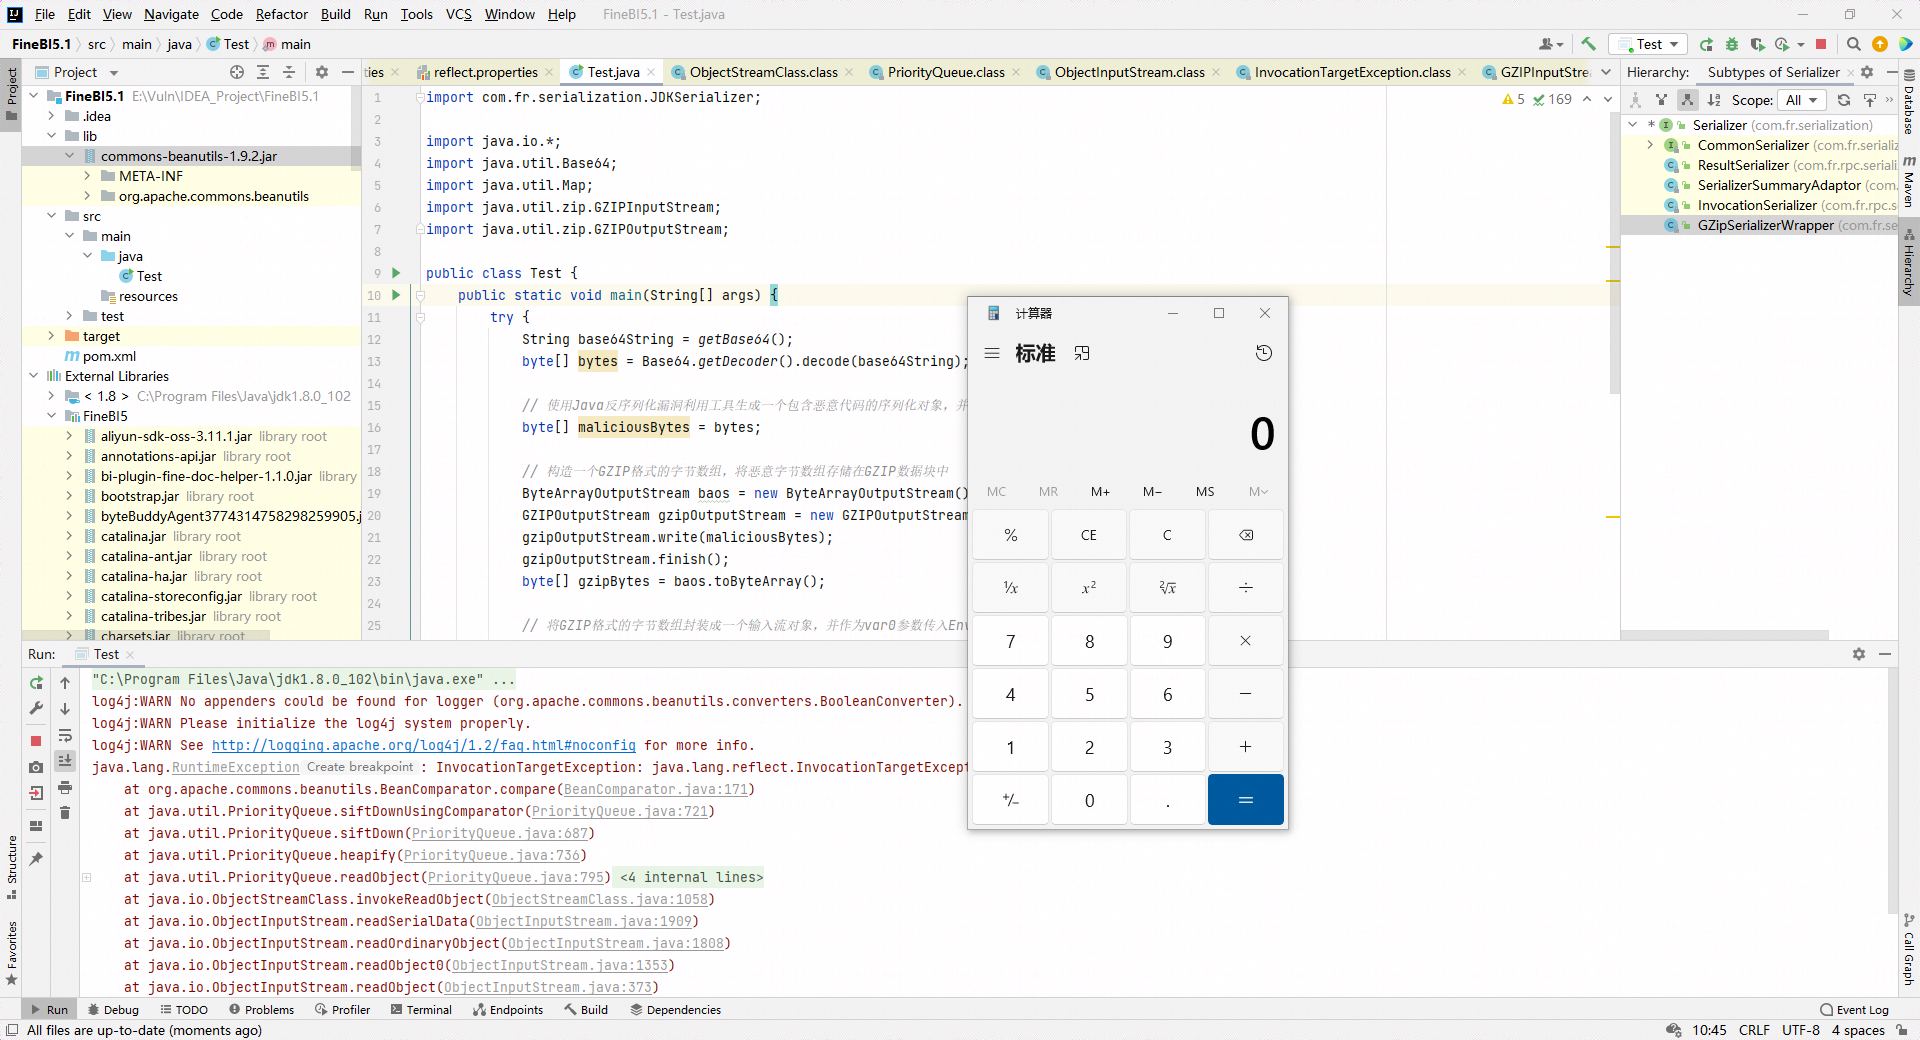Open the Scope All dropdown

1803,100
